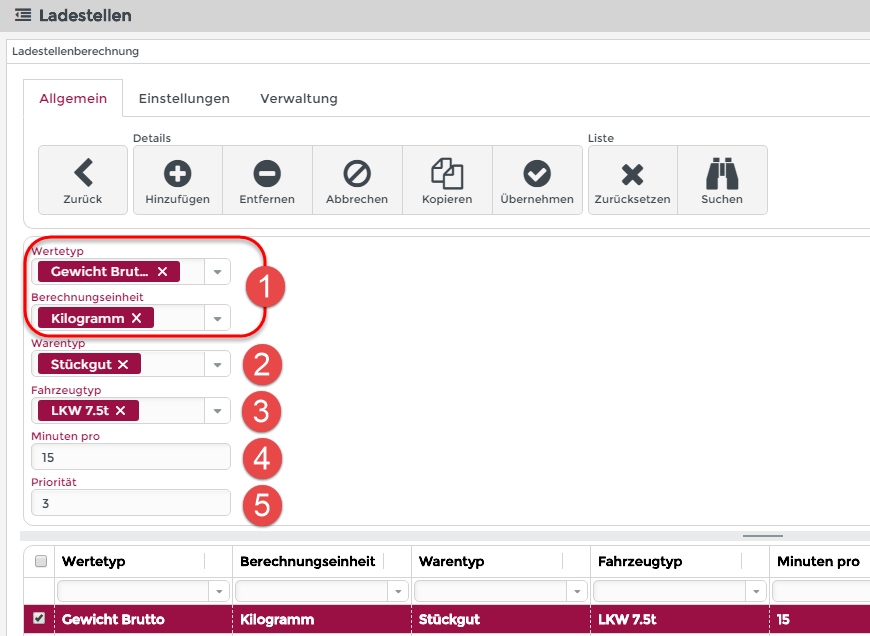Sort by the Berechnungseinheit column header
This screenshot has height=636, width=870.
pos(308,562)
